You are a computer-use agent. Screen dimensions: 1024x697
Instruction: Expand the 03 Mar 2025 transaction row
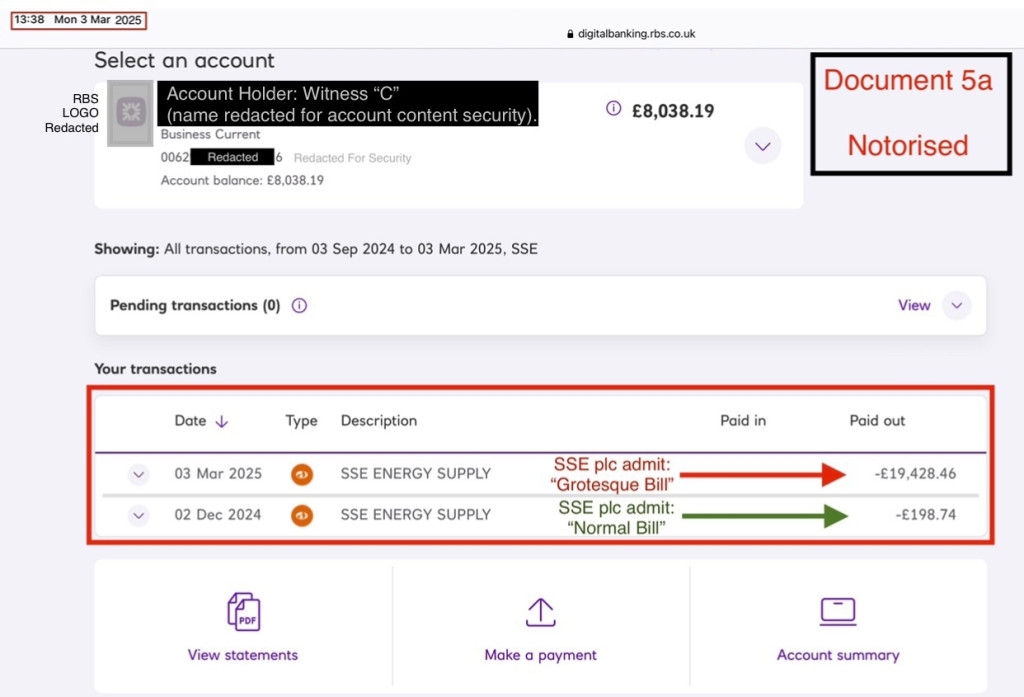point(138,474)
